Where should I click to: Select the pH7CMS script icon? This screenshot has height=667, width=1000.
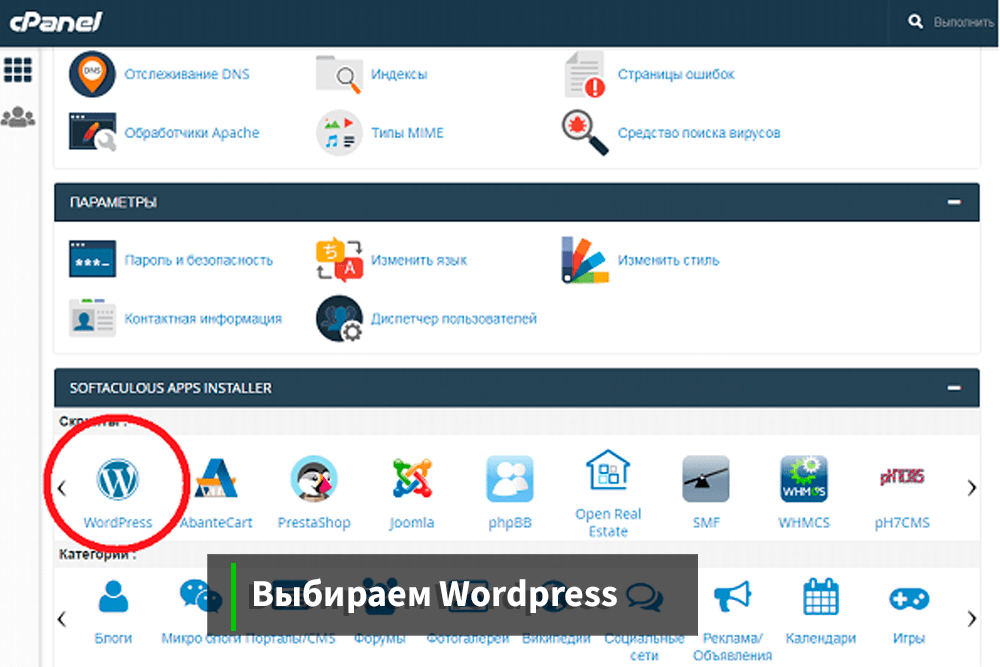(902, 476)
